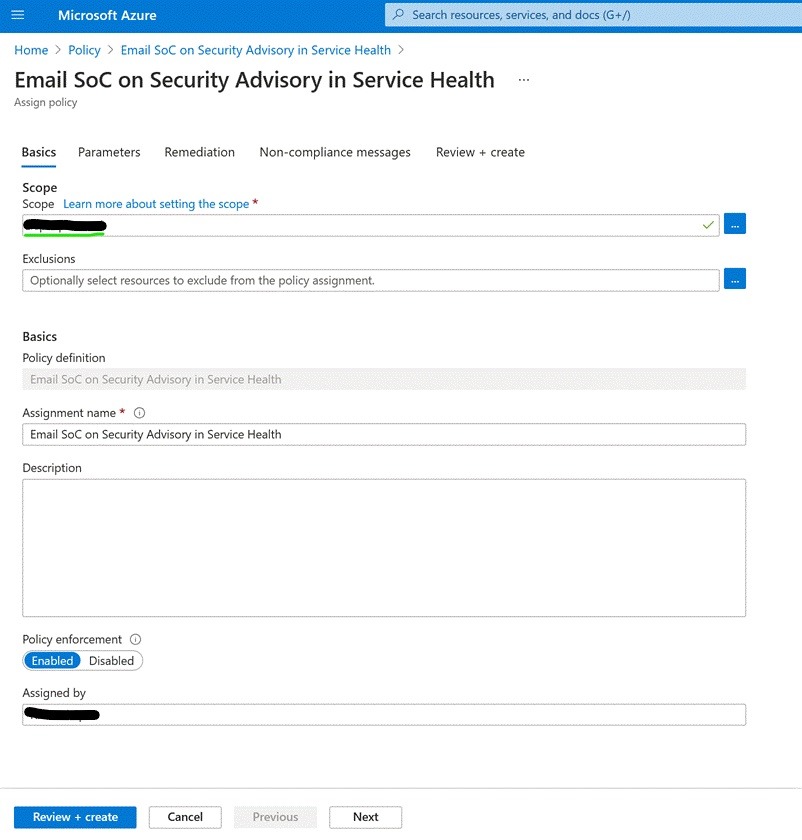Click the Cancel button
The width and height of the screenshot is (802, 840).
185,817
